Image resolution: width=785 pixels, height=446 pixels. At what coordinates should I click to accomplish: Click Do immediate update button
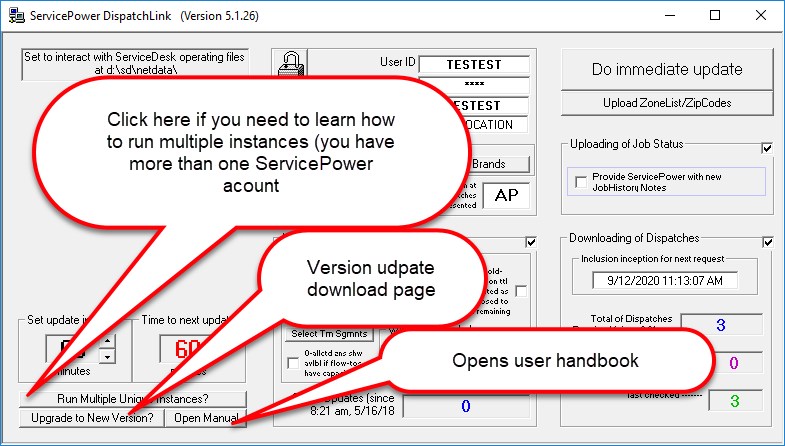click(x=667, y=69)
